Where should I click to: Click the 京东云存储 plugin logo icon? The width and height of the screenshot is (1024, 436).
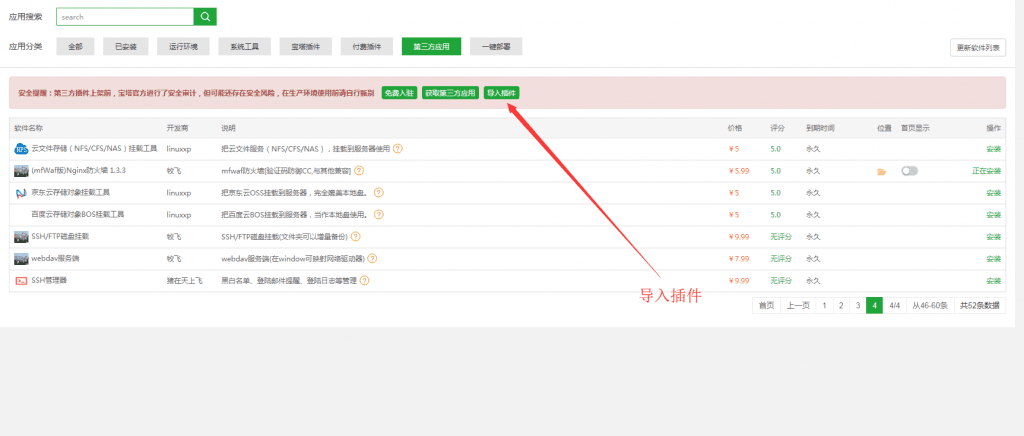(x=21, y=193)
